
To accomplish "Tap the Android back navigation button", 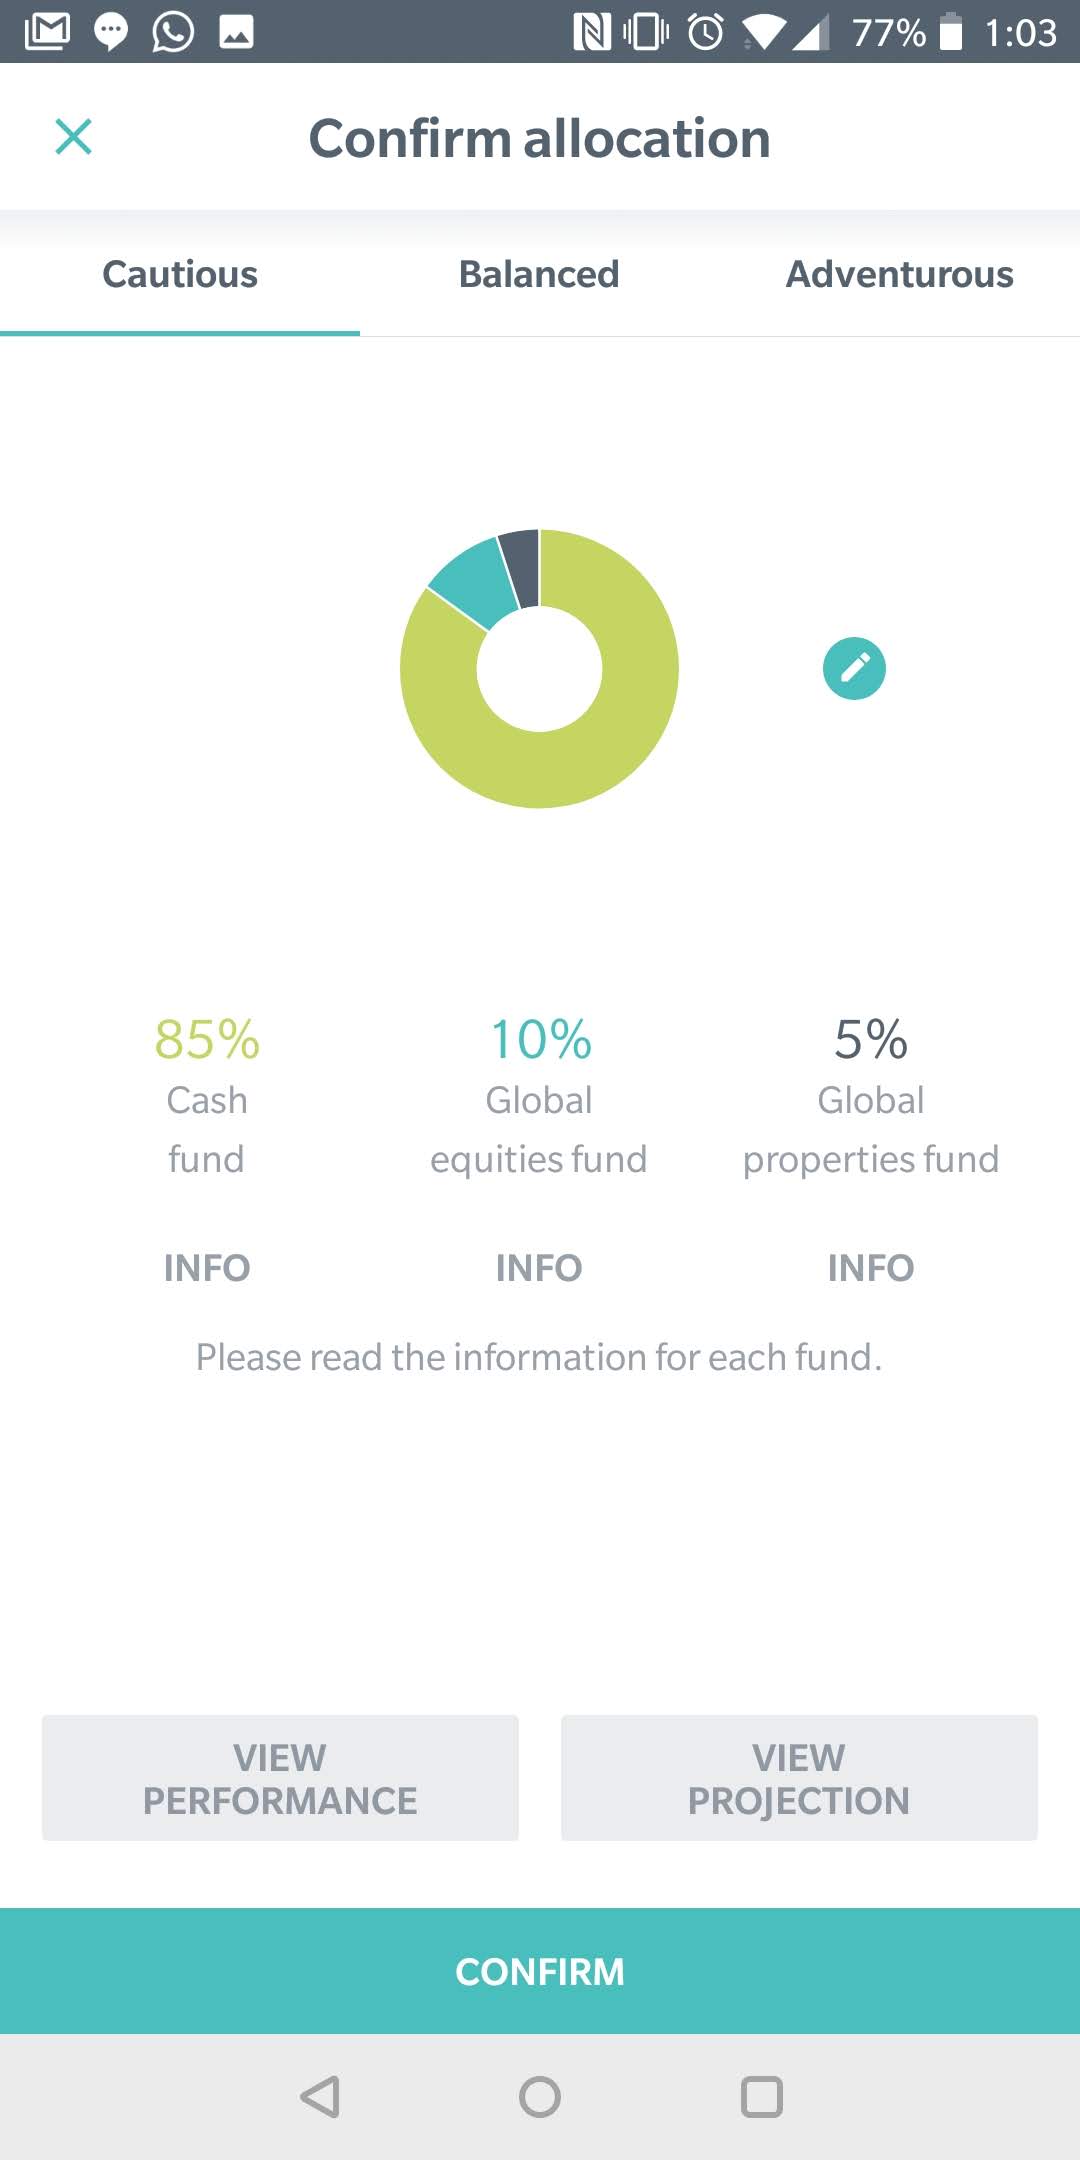I will 320,2097.
